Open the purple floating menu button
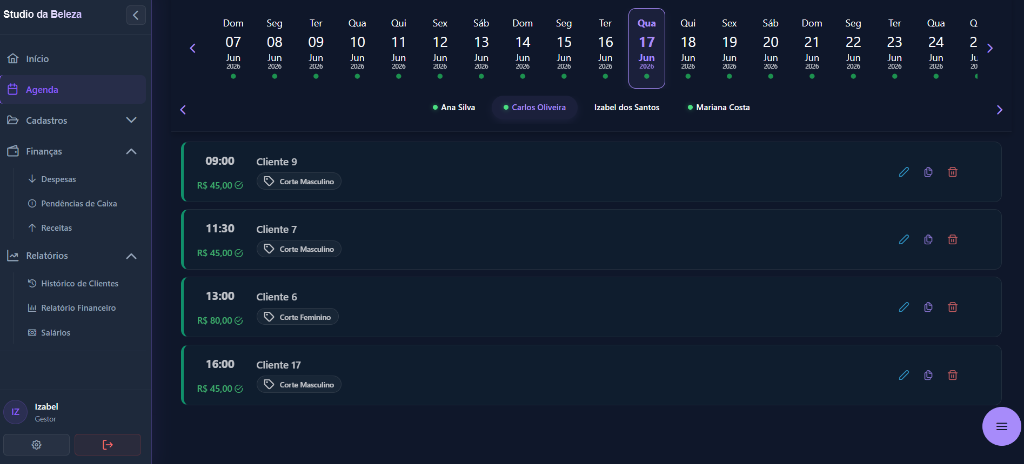 tap(1001, 426)
